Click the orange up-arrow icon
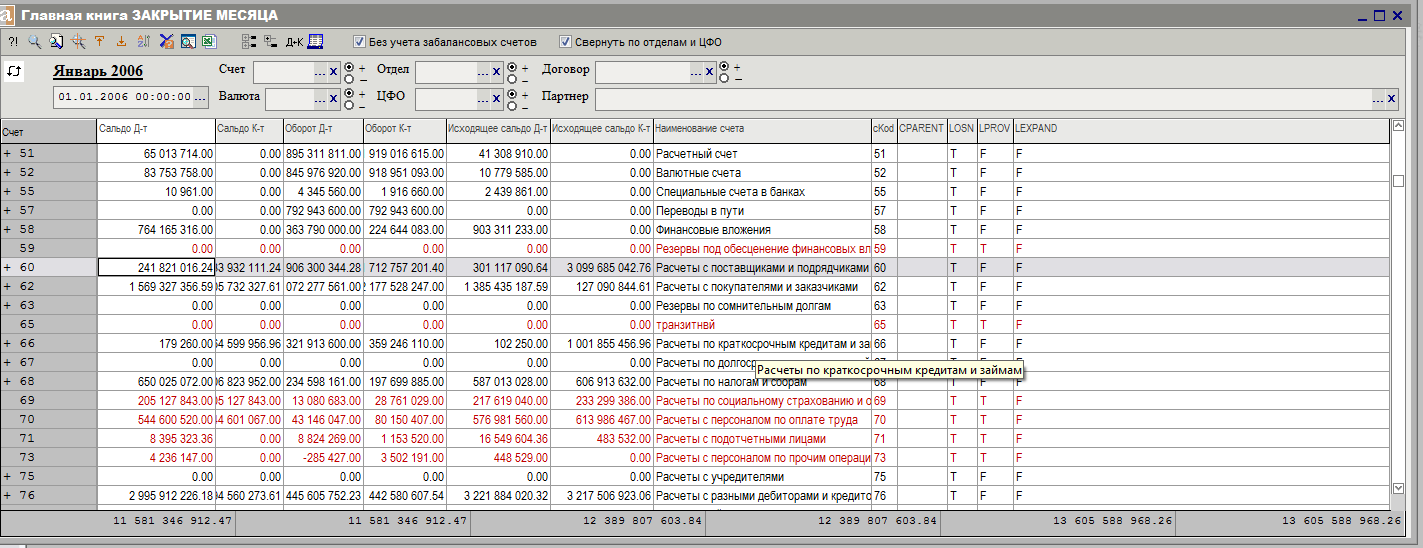 [x=100, y=42]
